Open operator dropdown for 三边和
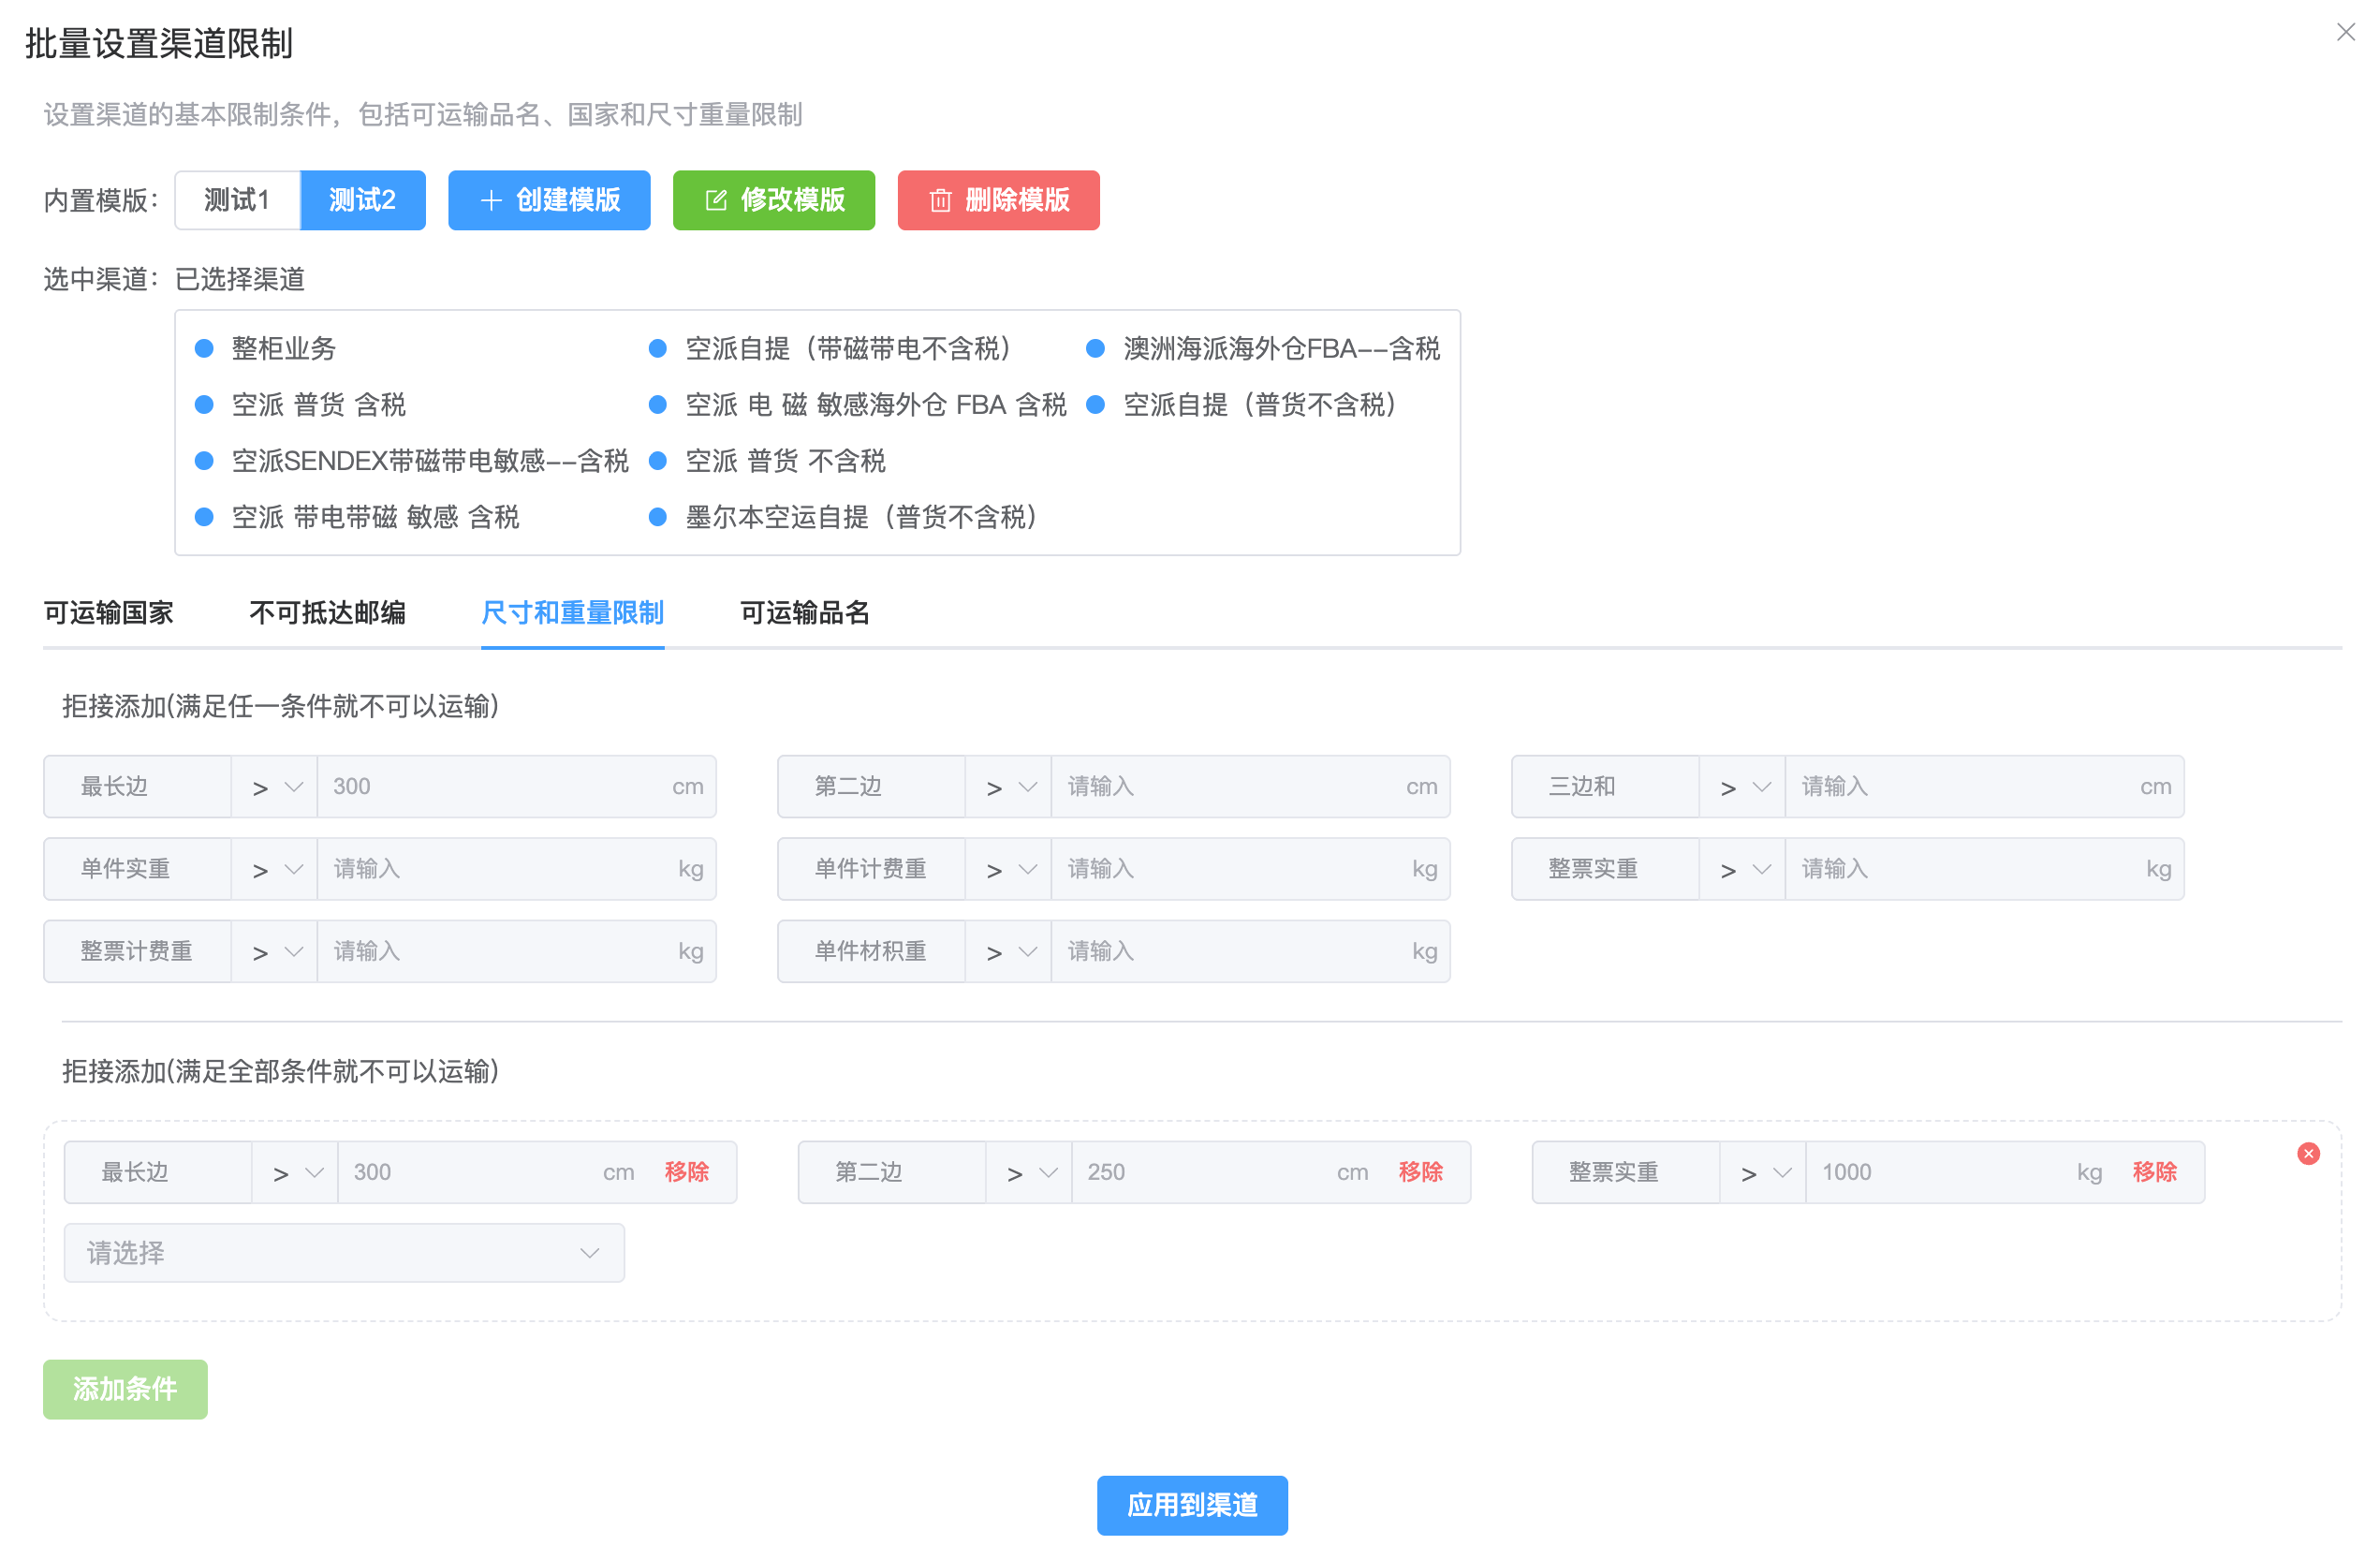The height and width of the screenshot is (1560, 2380). pyautogui.click(x=1741, y=787)
